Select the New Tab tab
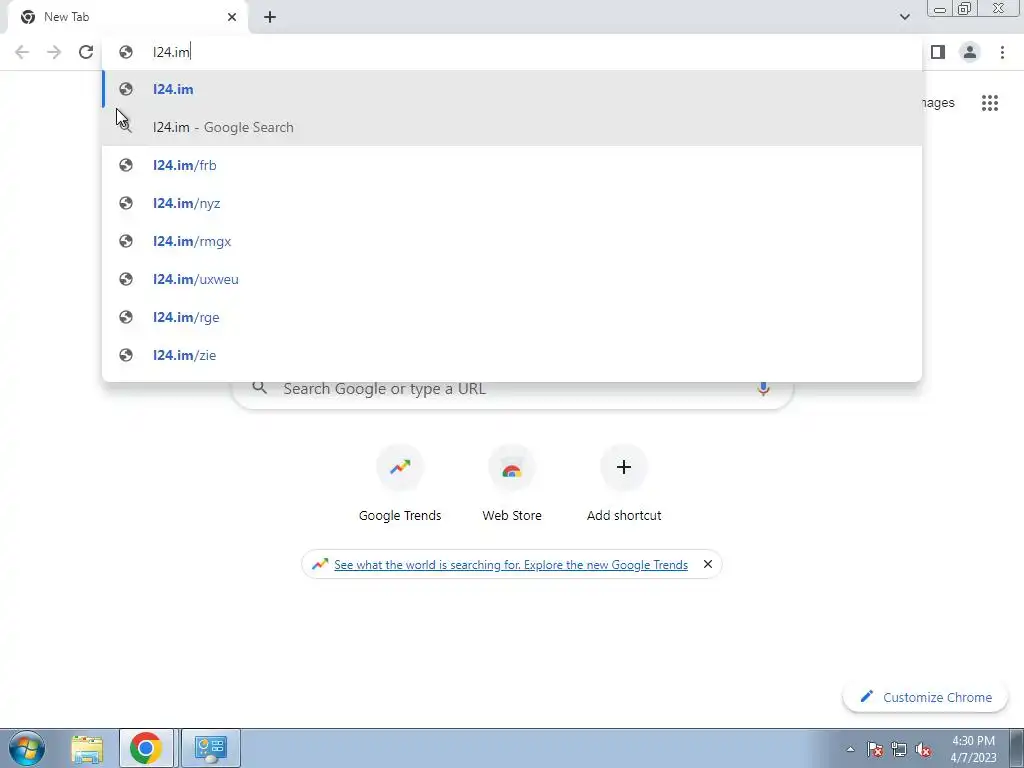This screenshot has width=1024, height=768. tap(127, 17)
